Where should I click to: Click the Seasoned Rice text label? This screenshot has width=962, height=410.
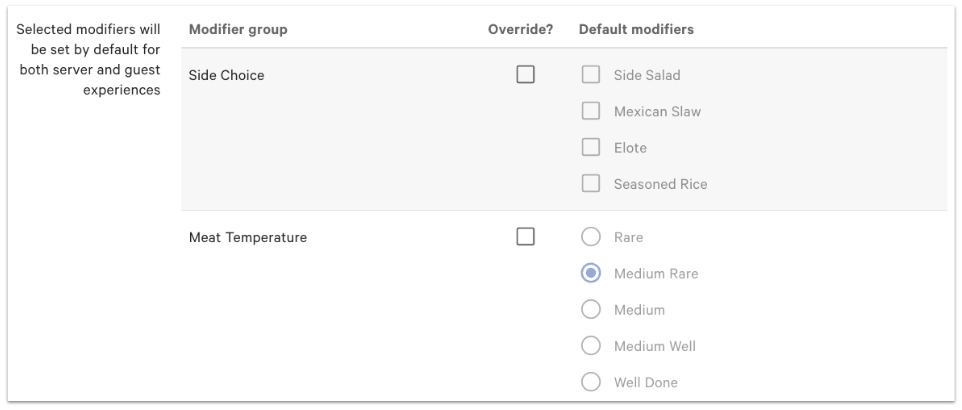pos(660,184)
